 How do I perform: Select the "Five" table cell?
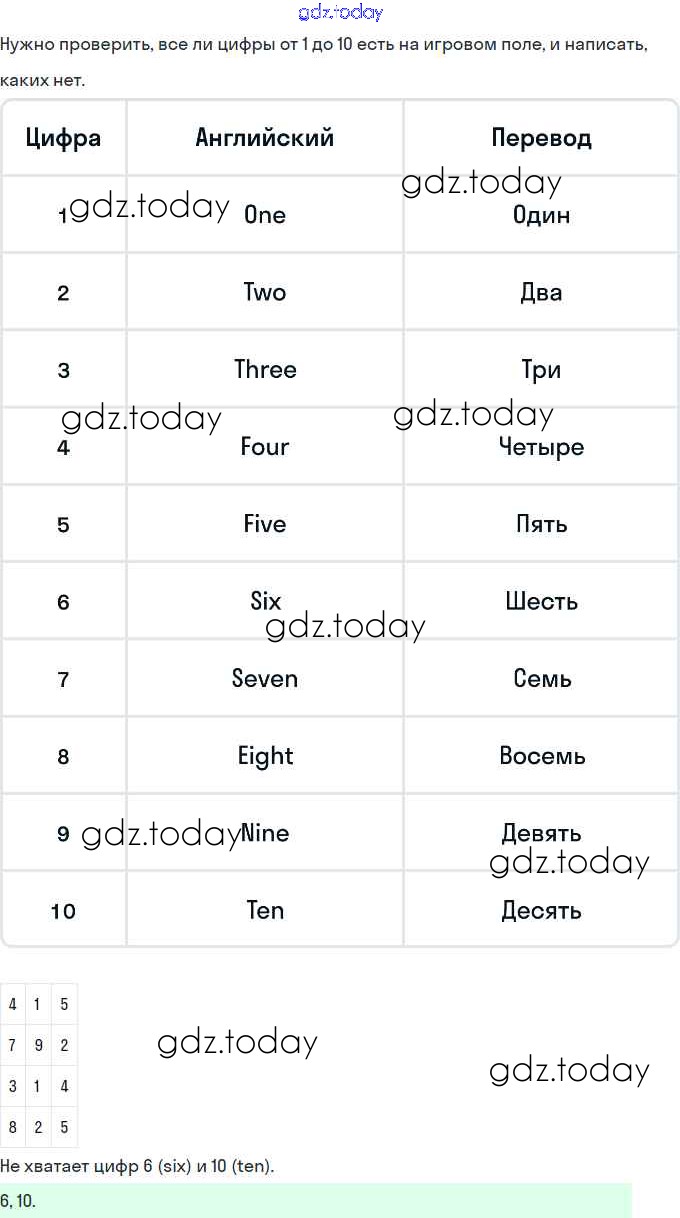[x=265, y=524]
